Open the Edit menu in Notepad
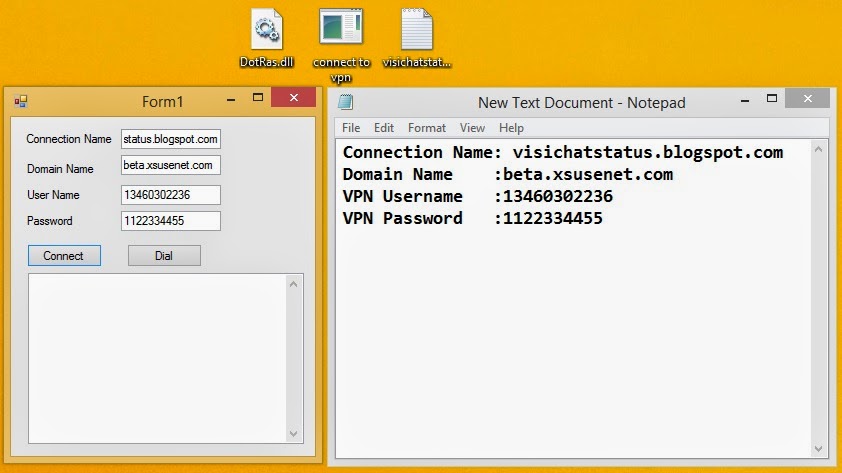 383,128
